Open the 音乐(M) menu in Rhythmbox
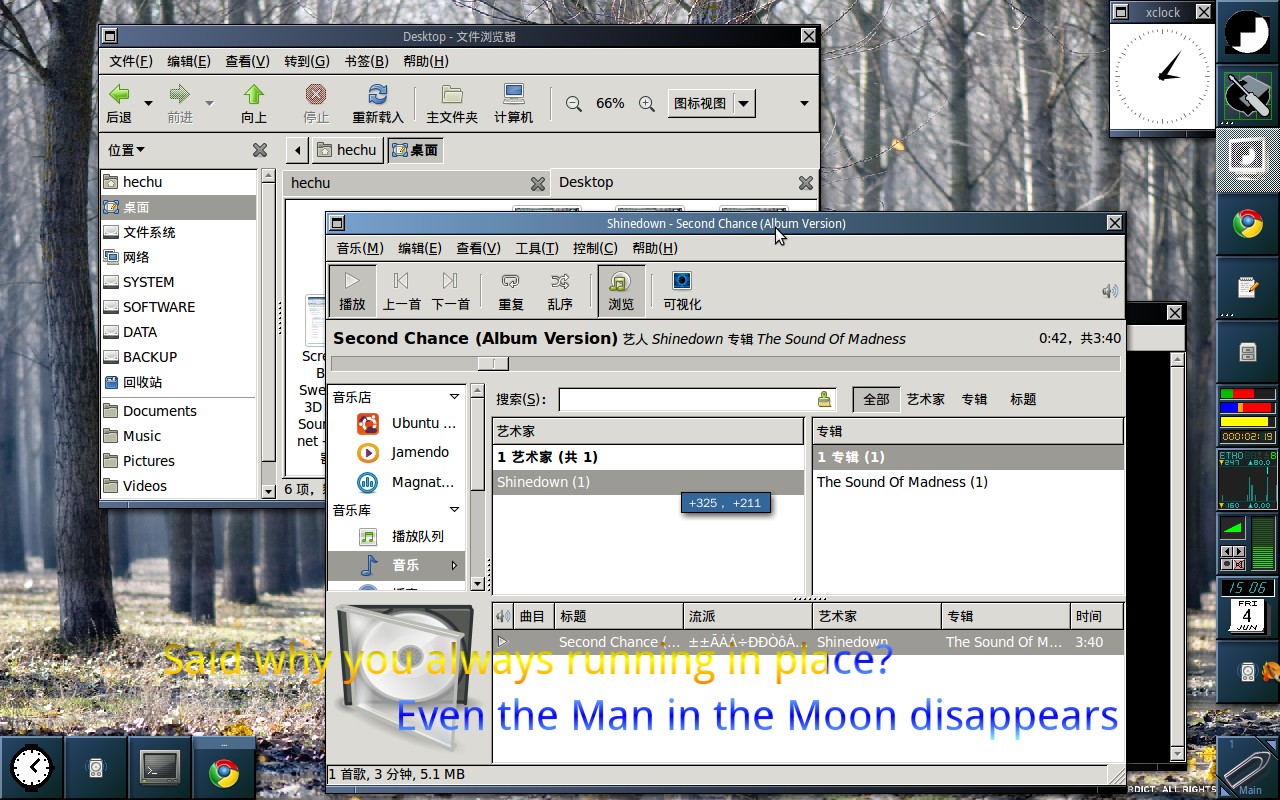Image resolution: width=1280 pixels, height=800 pixels. coord(360,248)
